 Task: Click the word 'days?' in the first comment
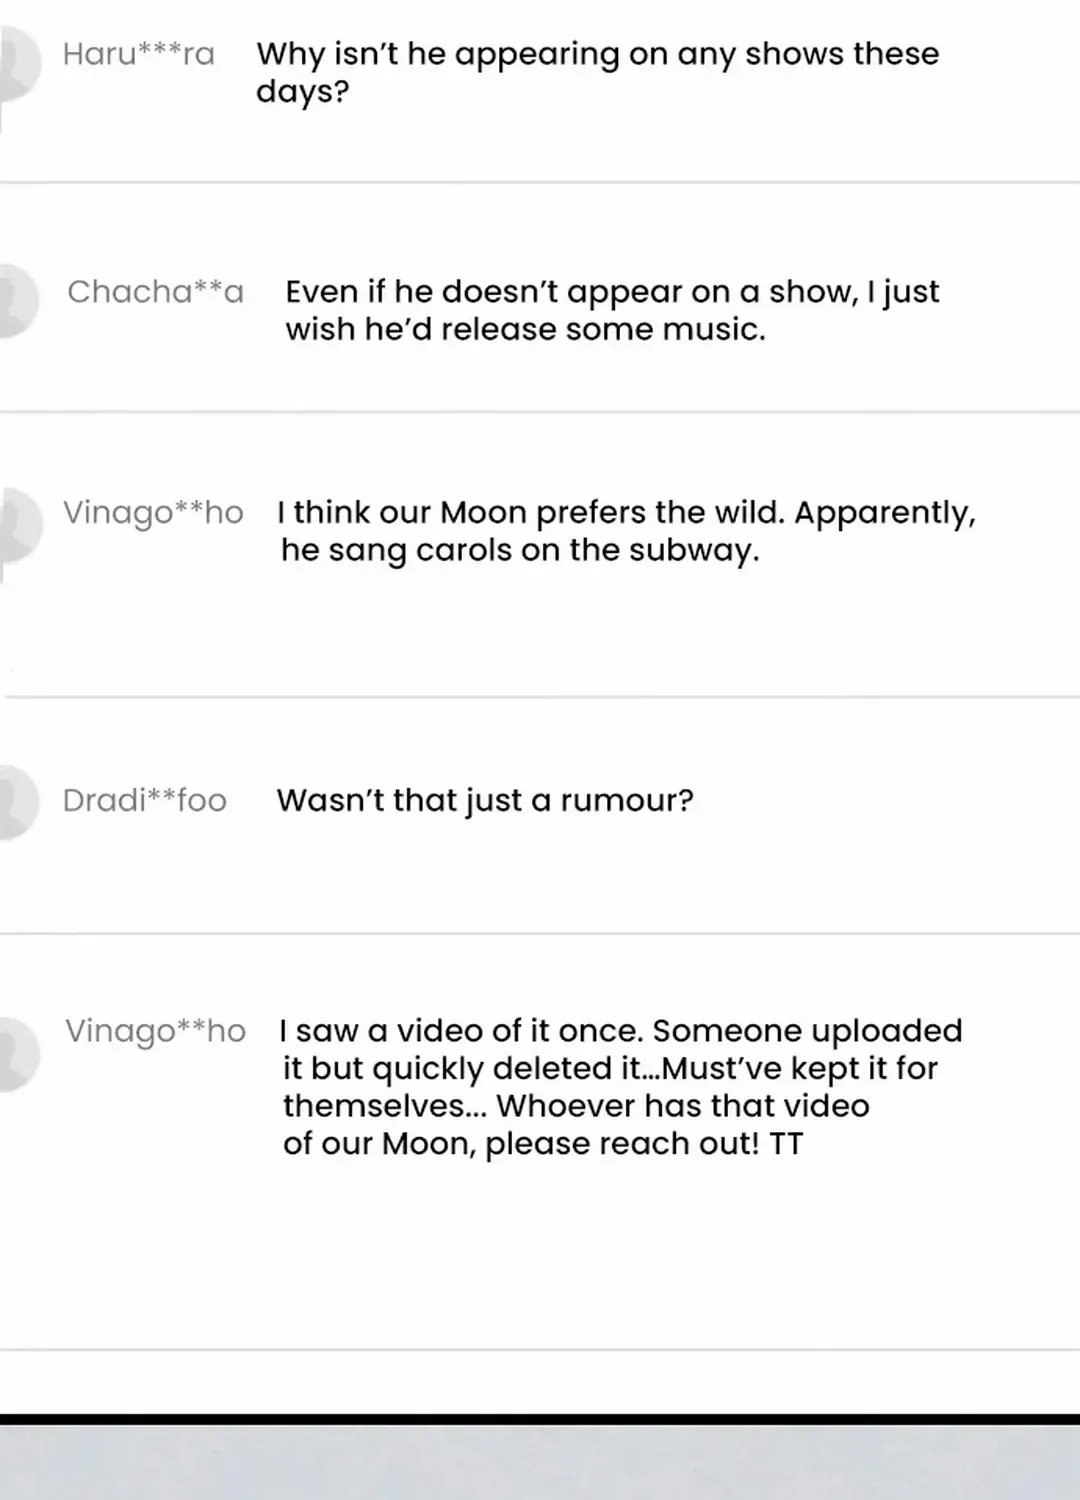pos(302,92)
